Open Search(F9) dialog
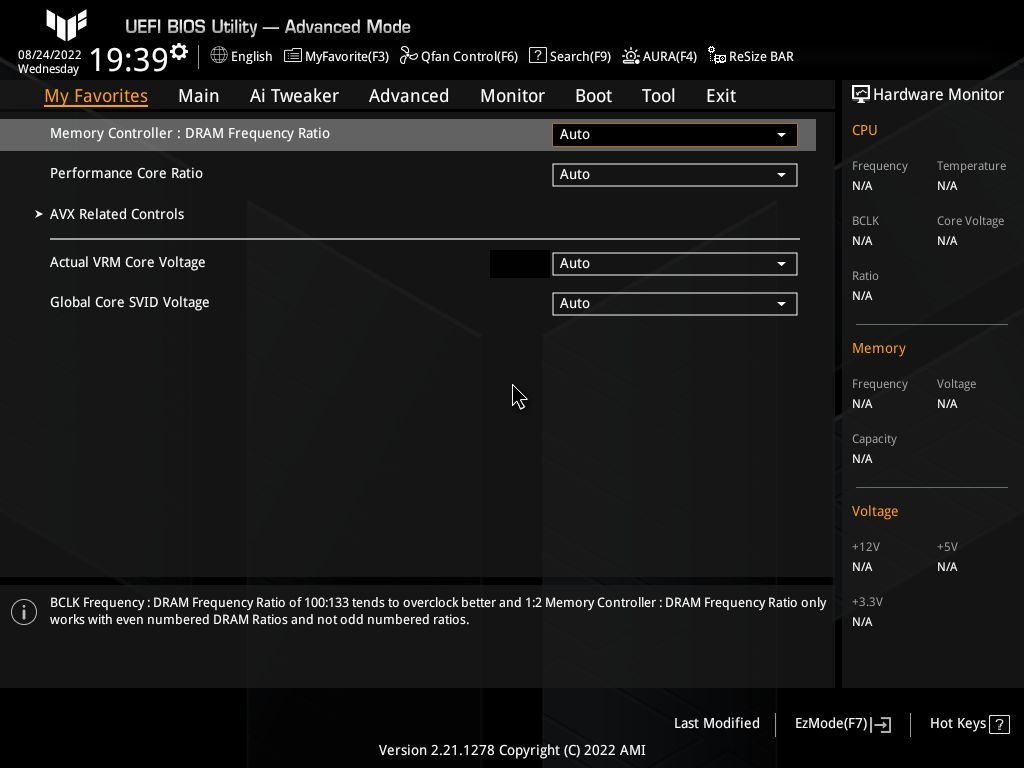 pyautogui.click(x=580, y=56)
